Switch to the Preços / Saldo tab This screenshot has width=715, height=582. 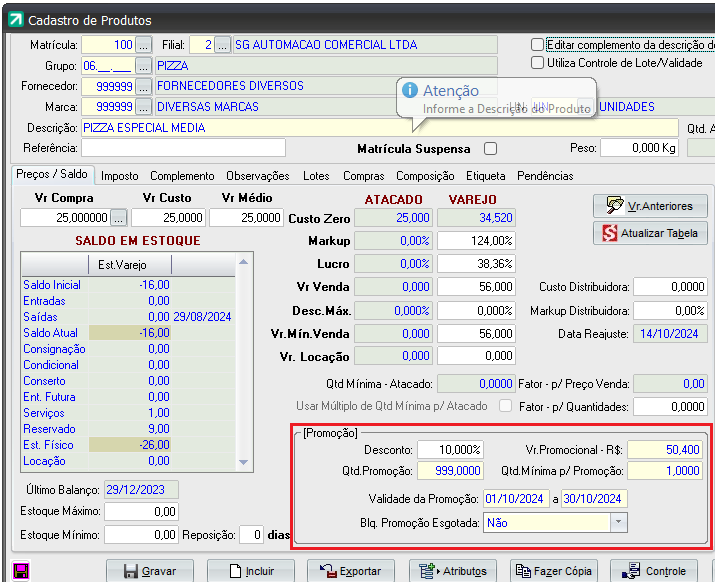tap(52, 174)
